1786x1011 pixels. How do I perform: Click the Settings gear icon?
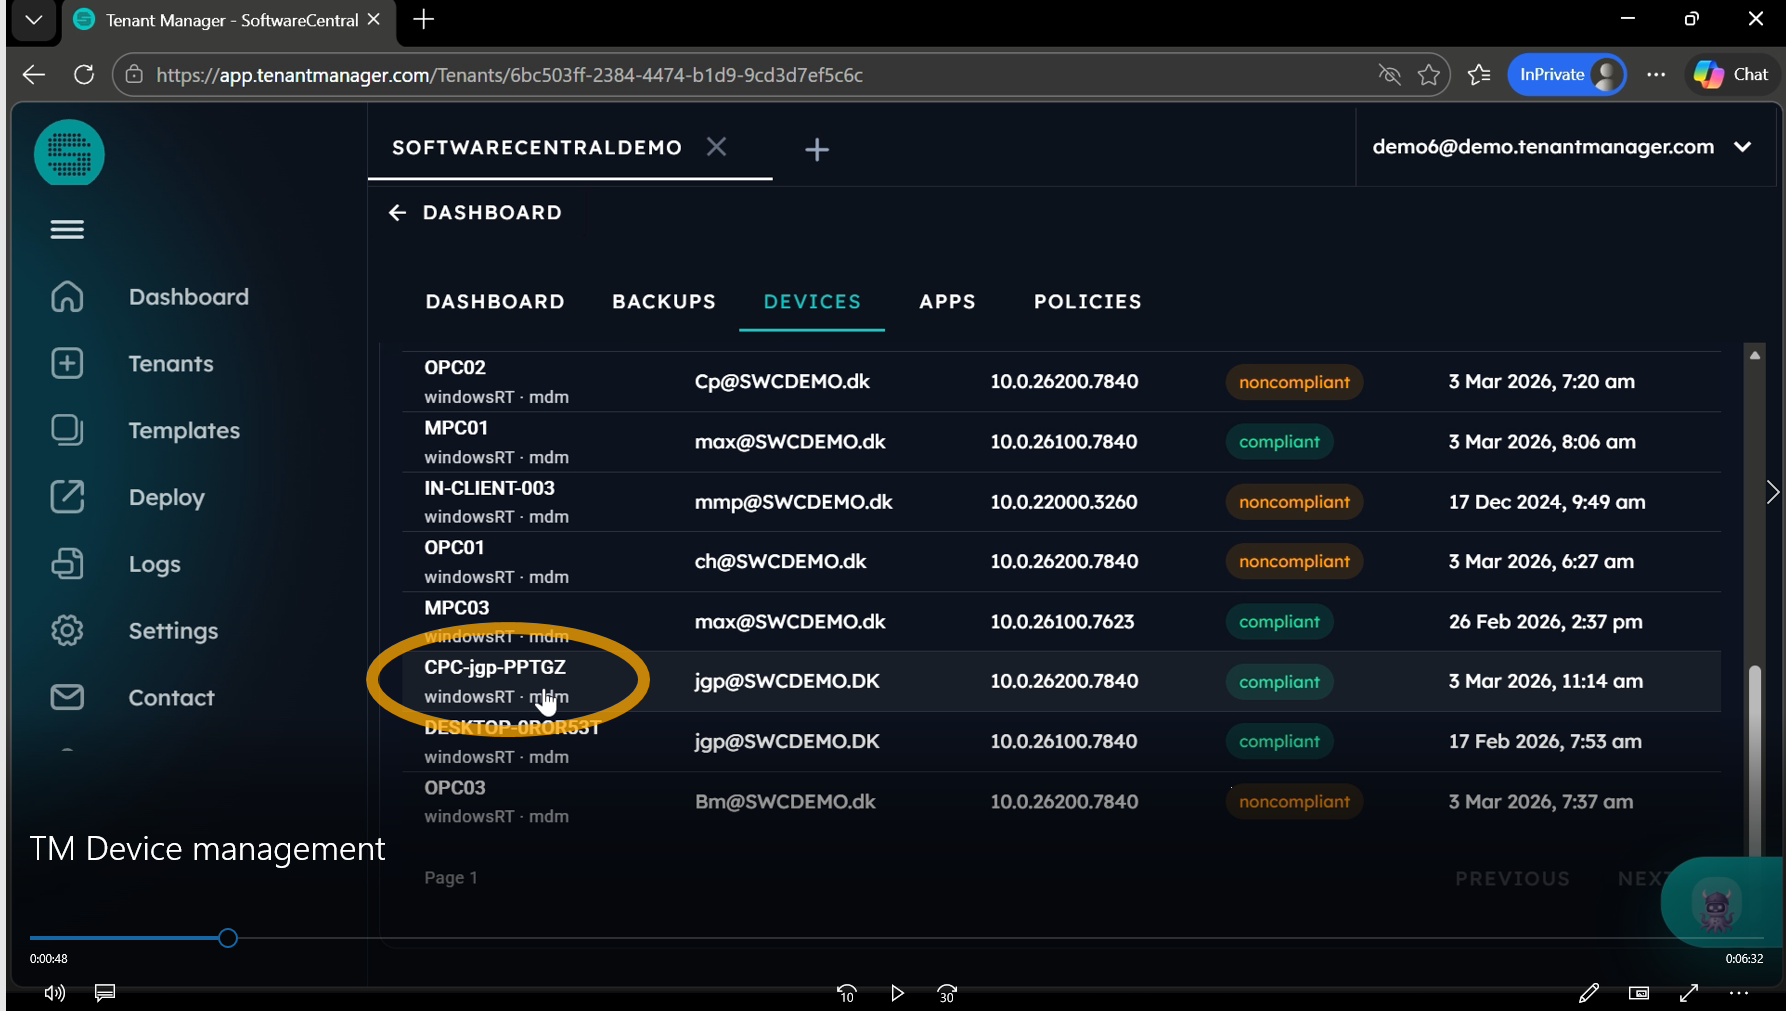point(67,631)
